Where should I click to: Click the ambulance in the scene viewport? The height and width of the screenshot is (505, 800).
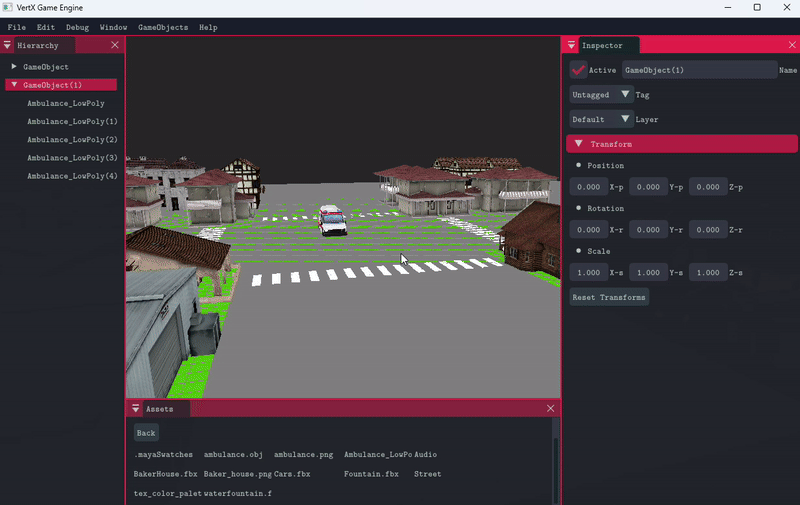pos(332,220)
